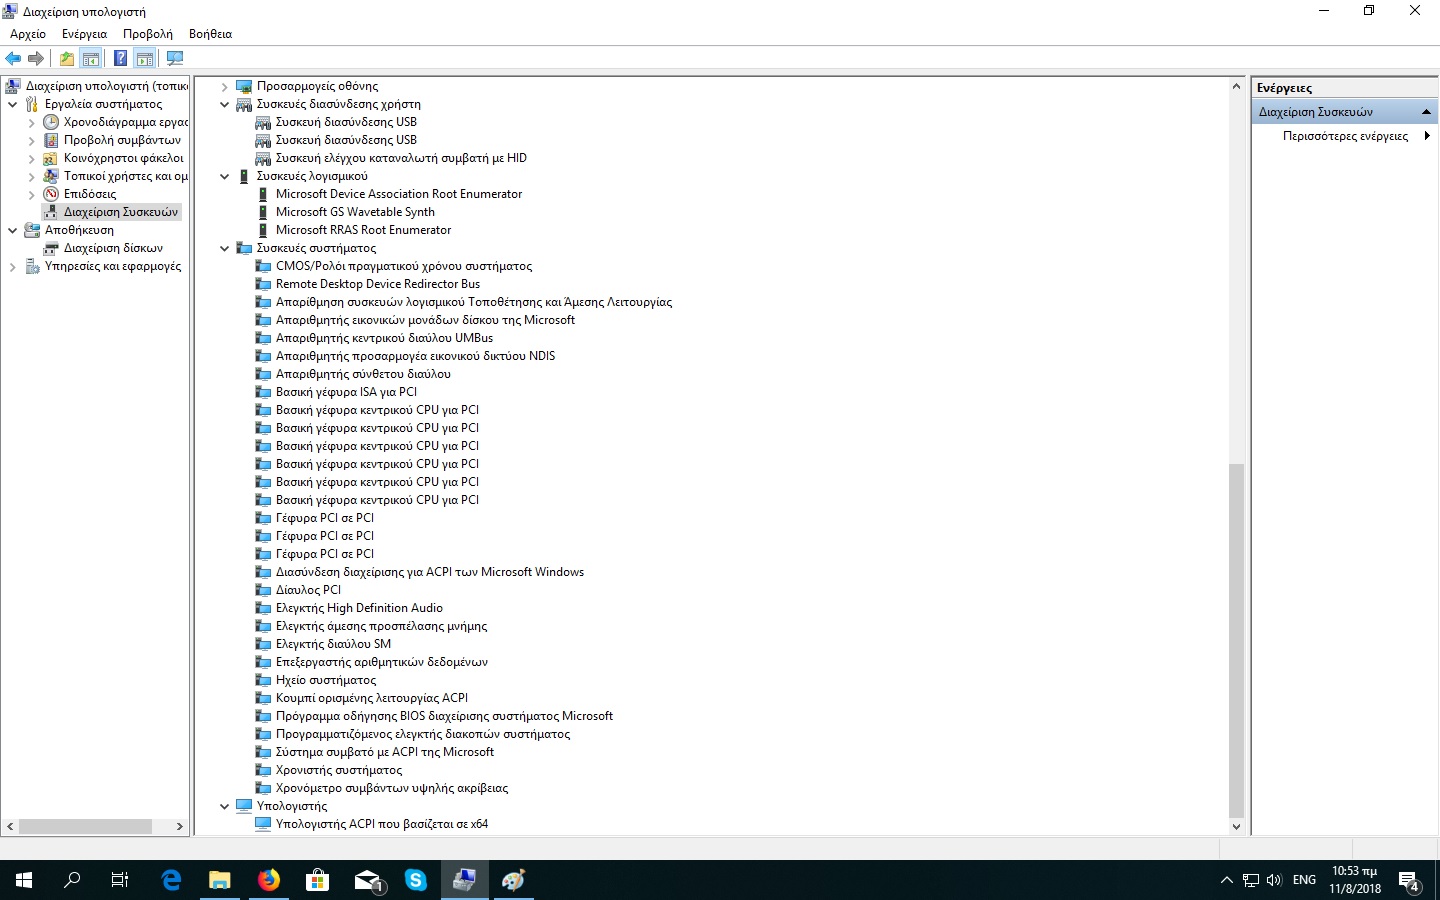Viewport: 1440px width, 900px height.
Task: Expand Υπηρεσίες και εφαρμογές node
Action: (x=12, y=266)
